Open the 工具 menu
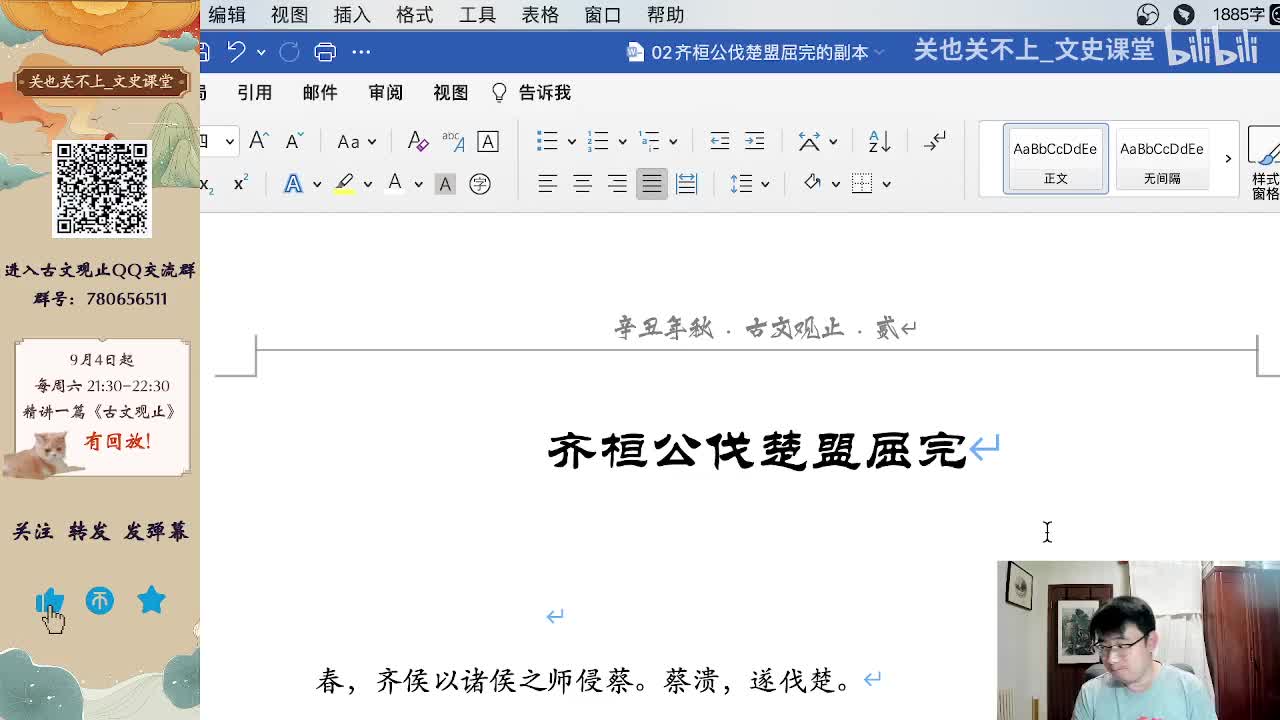Image resolution: width=1280 pixels, height=720 pixels. pos(477,14)
